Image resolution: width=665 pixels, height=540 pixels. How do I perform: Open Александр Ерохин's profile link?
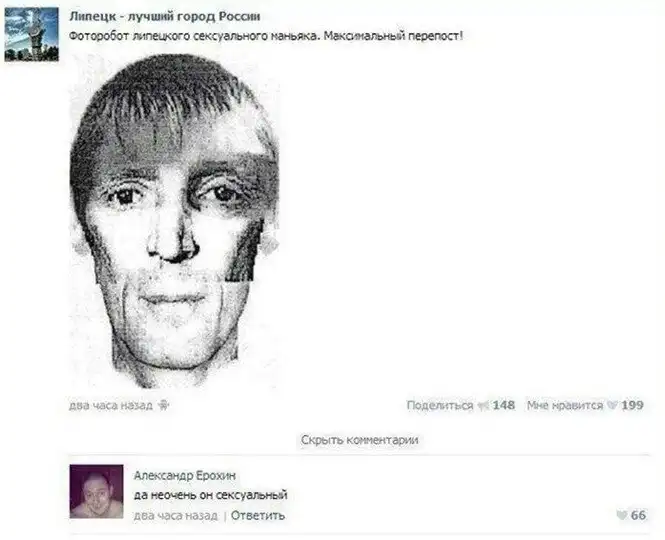pyautogui.click(x=184, y=476)
